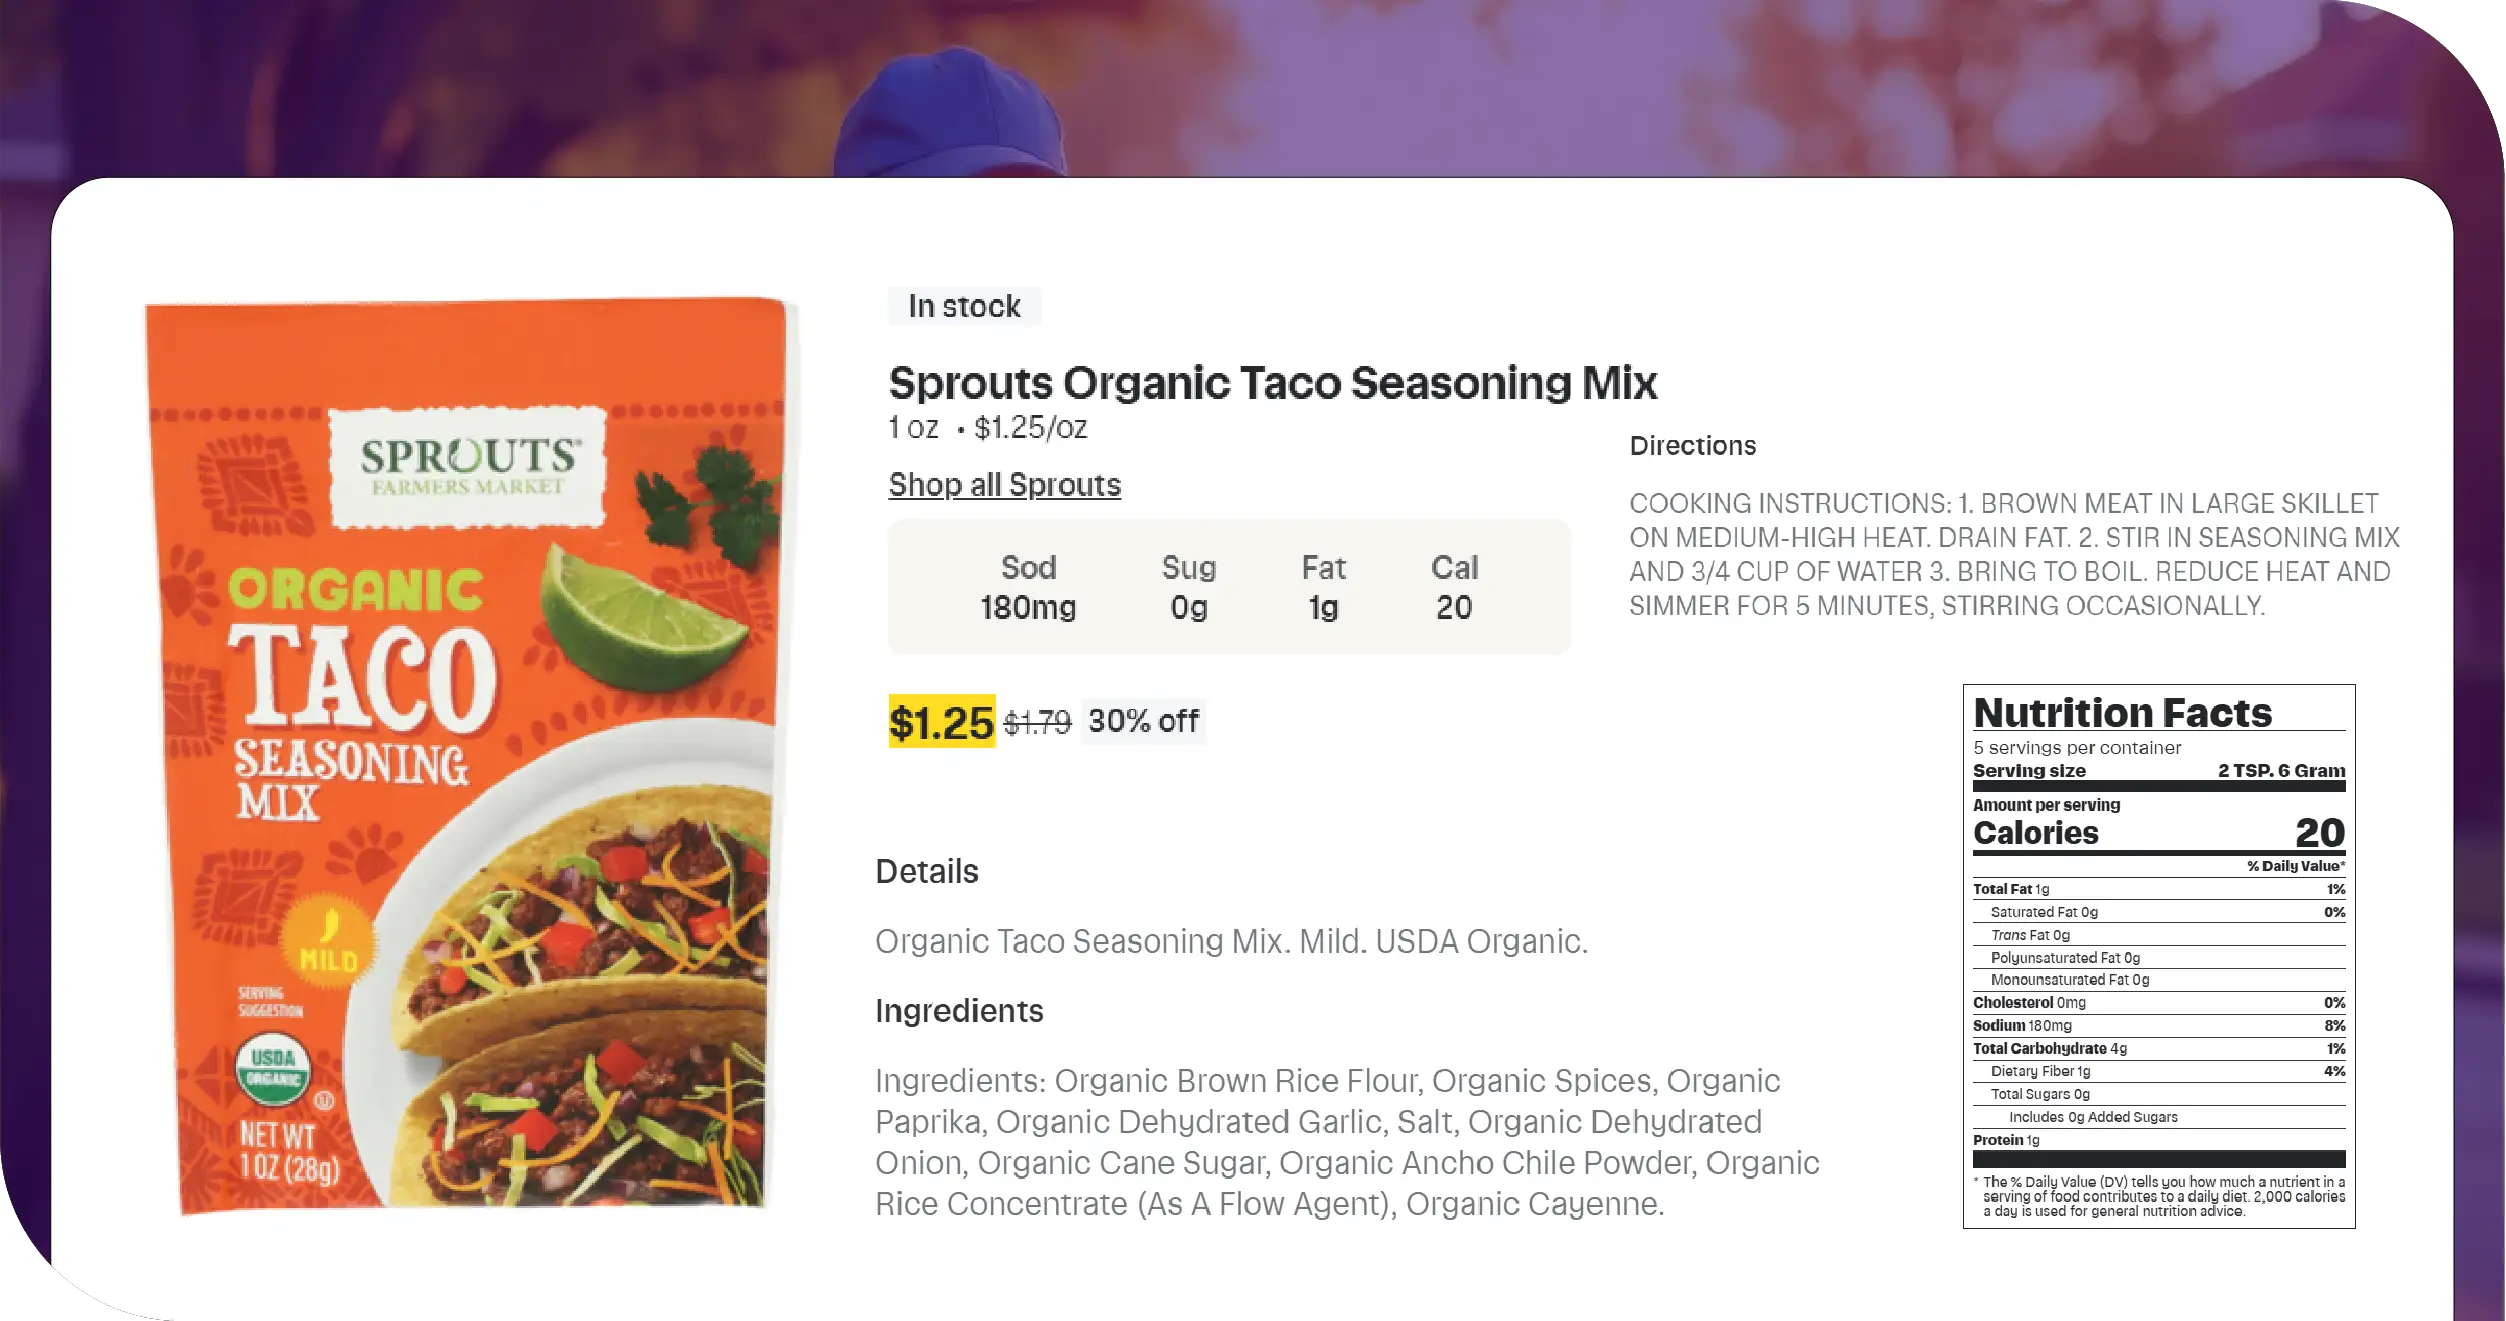2506x1321 pixels.
Task: Click the Cal 20 nutrition stat
Action: (x=1454, y=587)
